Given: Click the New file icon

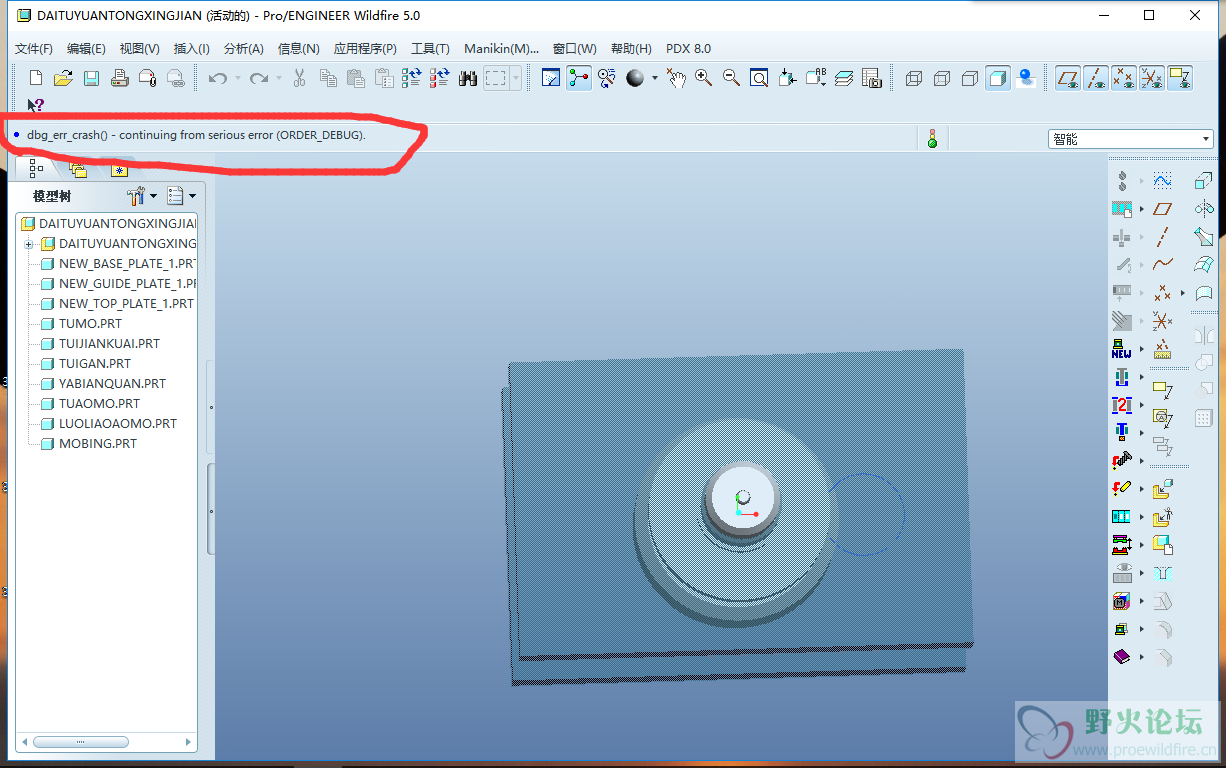Looking at the screenshot, I should pos(36,78).
